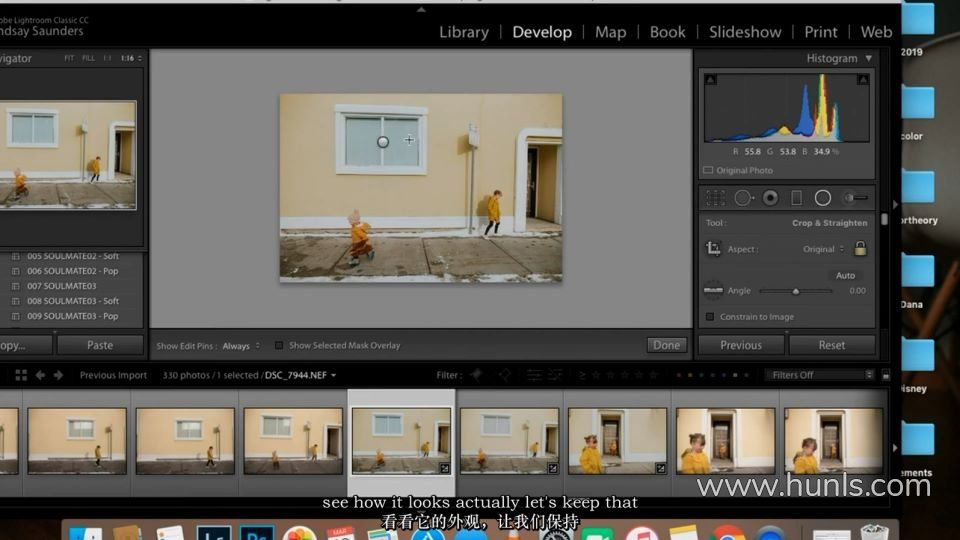Viewport: 960px width, 540px height.
Task: Click the Straighten level tool beside Angle
Action: 713,290
